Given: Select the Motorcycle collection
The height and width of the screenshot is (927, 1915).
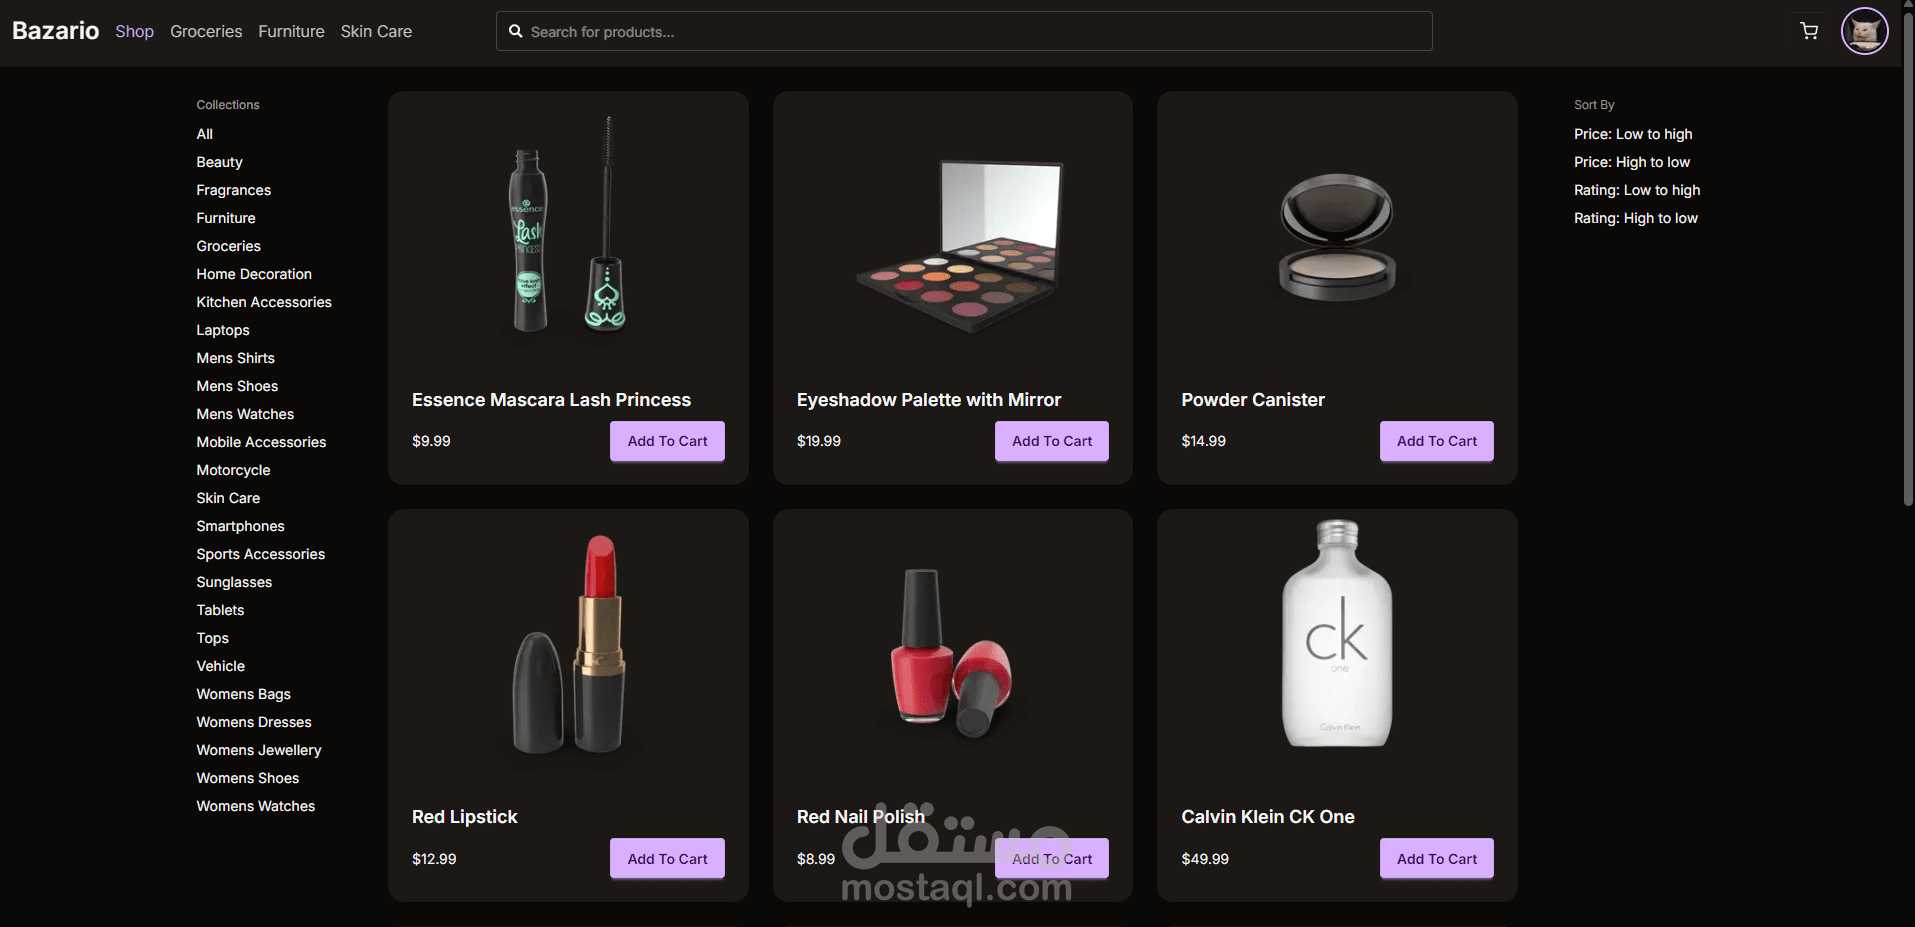Looking at the screenshot, I should pyautogui.click(x=233, y=470).
